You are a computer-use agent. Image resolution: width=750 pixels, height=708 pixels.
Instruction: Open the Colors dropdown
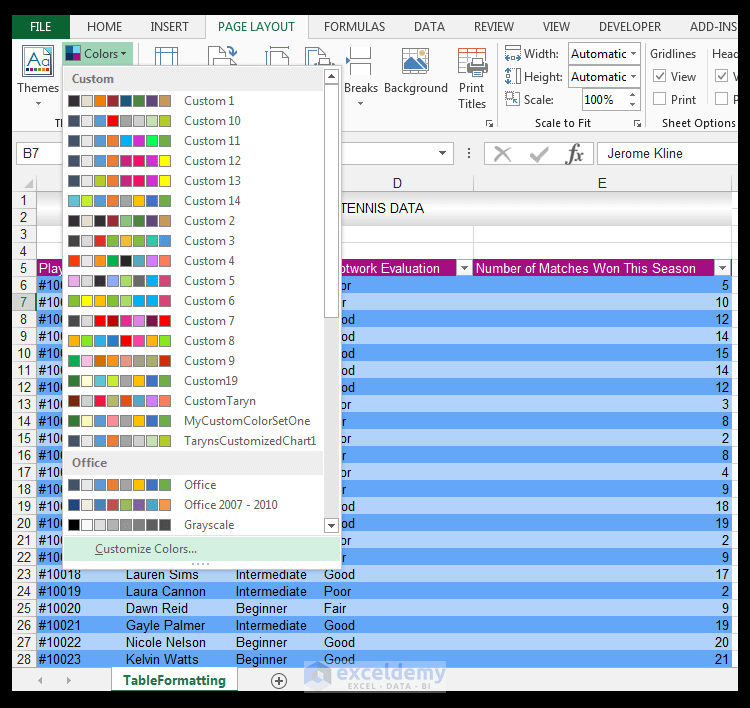coord(97,54)
